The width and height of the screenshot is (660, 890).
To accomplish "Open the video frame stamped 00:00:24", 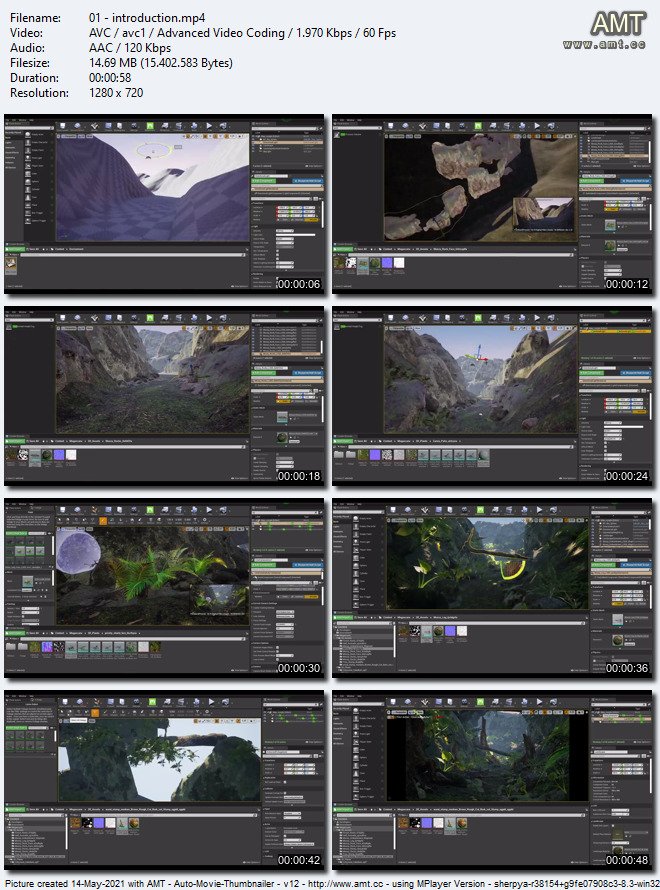I will tap(492, 396).
